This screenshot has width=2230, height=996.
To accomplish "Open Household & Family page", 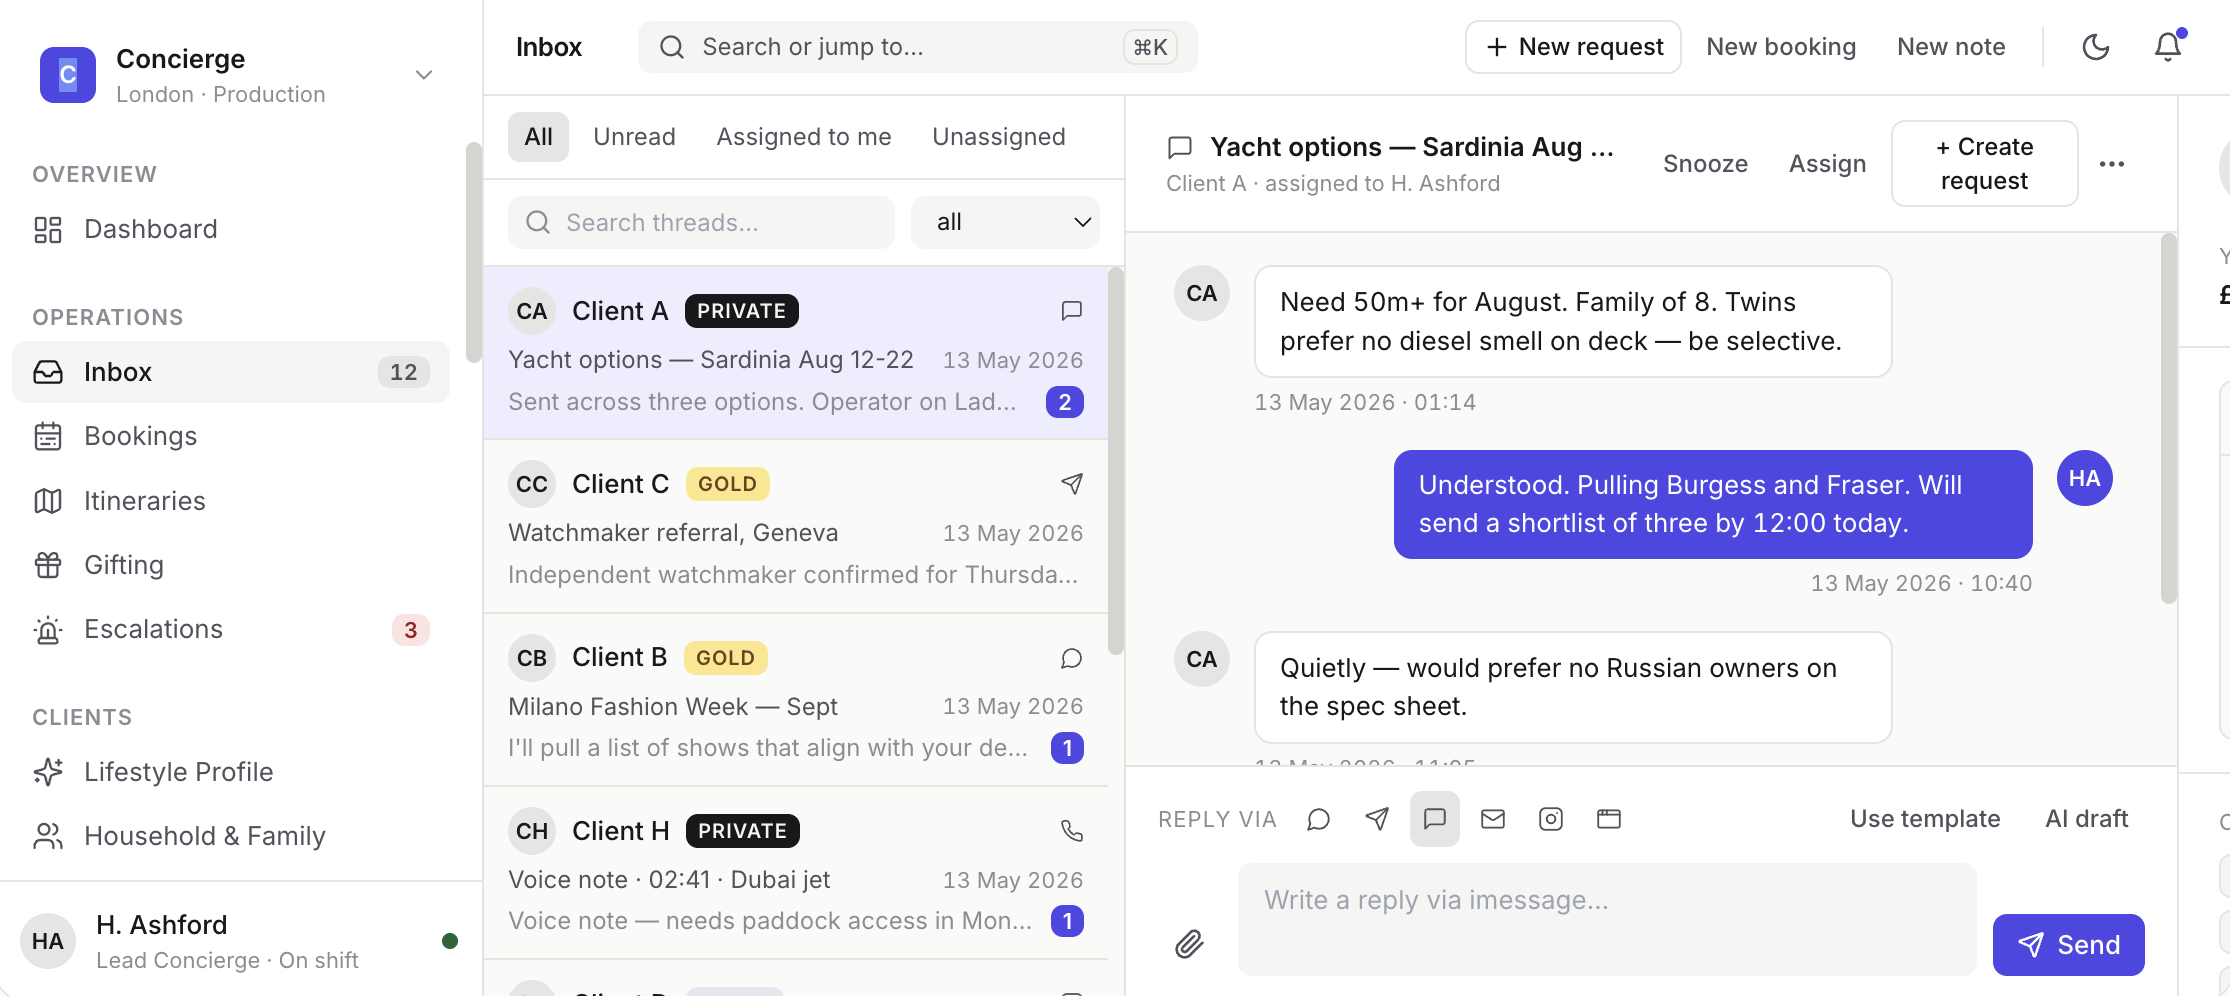I will 230,836.
